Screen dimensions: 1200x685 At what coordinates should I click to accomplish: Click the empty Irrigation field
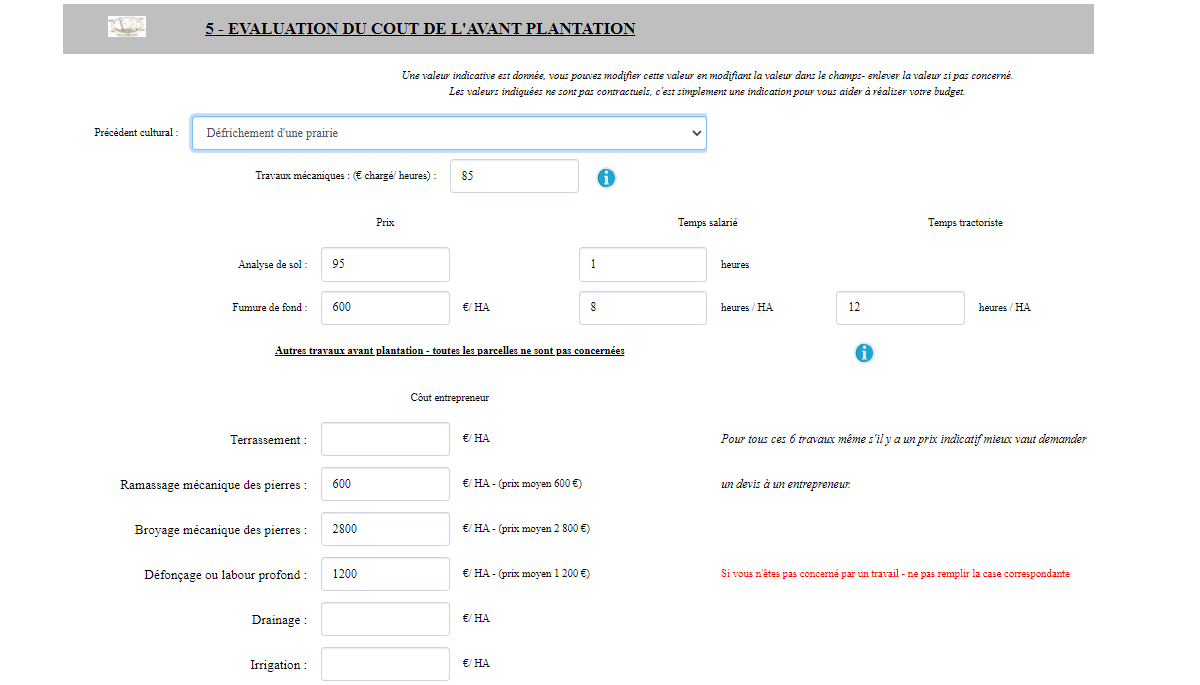(386, 664)
